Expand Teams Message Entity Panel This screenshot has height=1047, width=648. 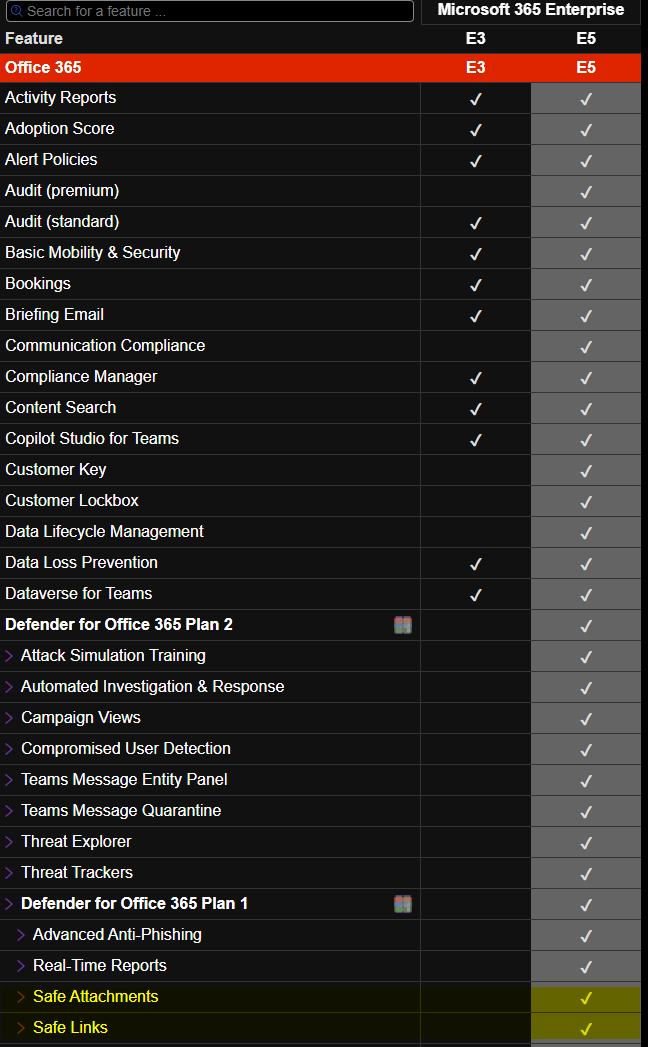(x=9, y=780)
